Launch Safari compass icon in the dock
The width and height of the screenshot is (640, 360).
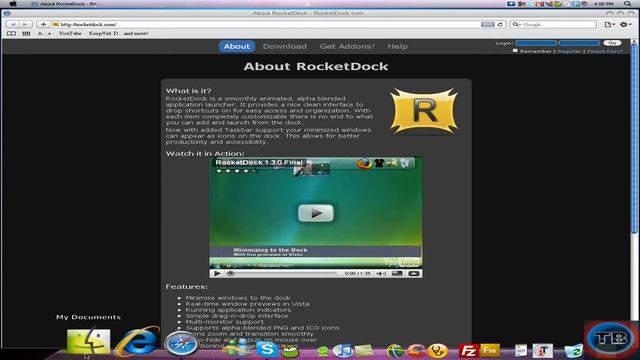(x=181, y=343)
